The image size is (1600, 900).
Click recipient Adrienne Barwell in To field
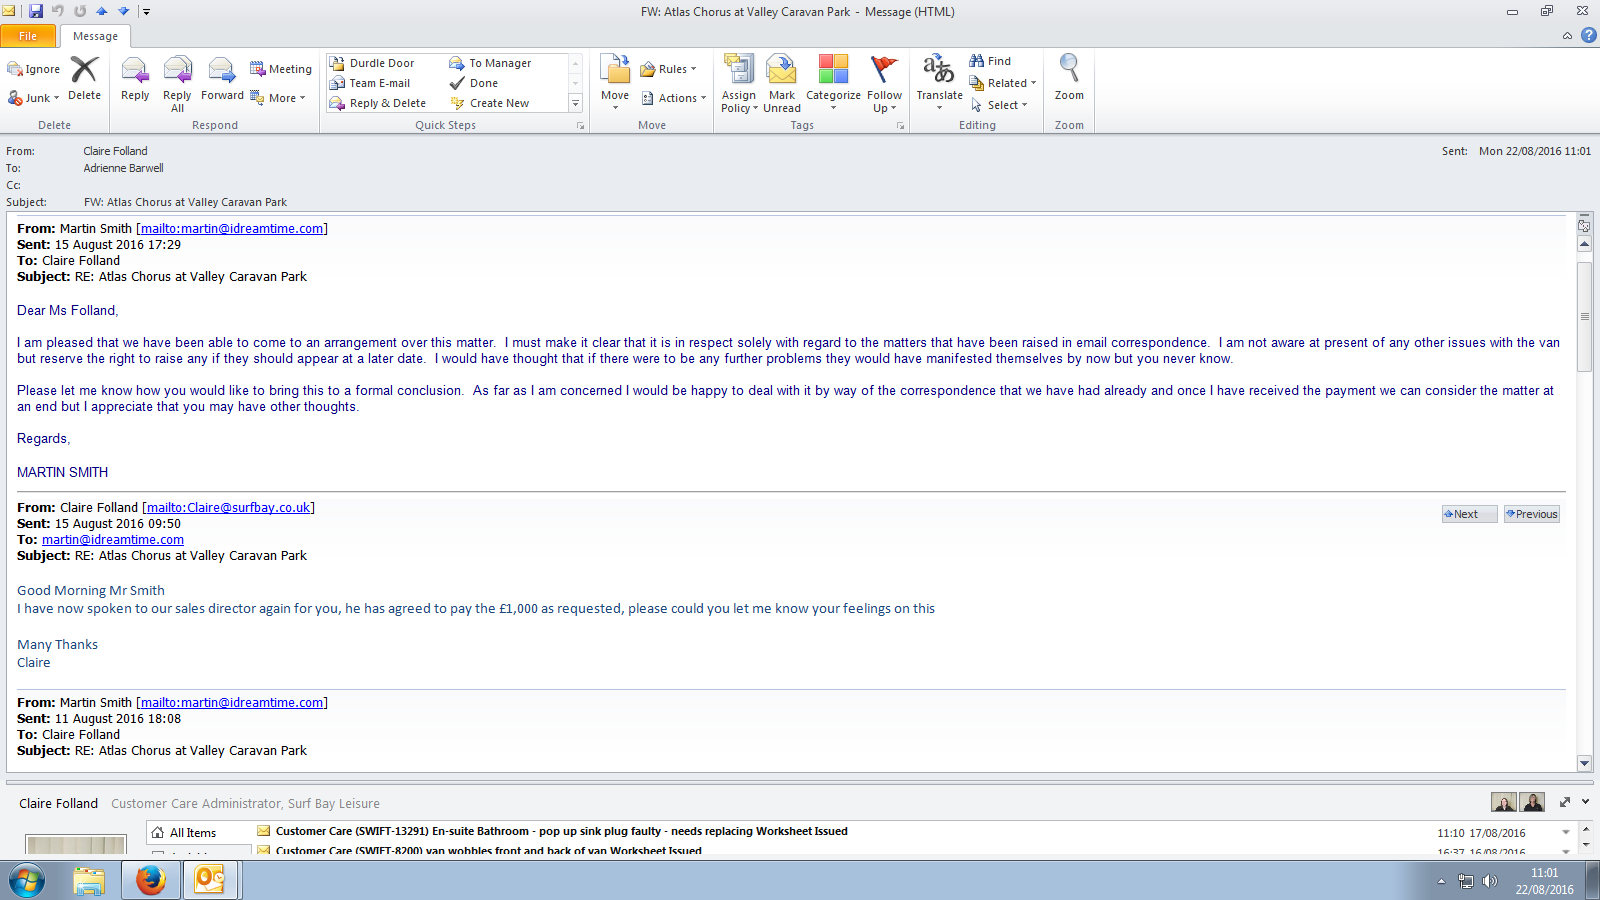click(123, 168)
